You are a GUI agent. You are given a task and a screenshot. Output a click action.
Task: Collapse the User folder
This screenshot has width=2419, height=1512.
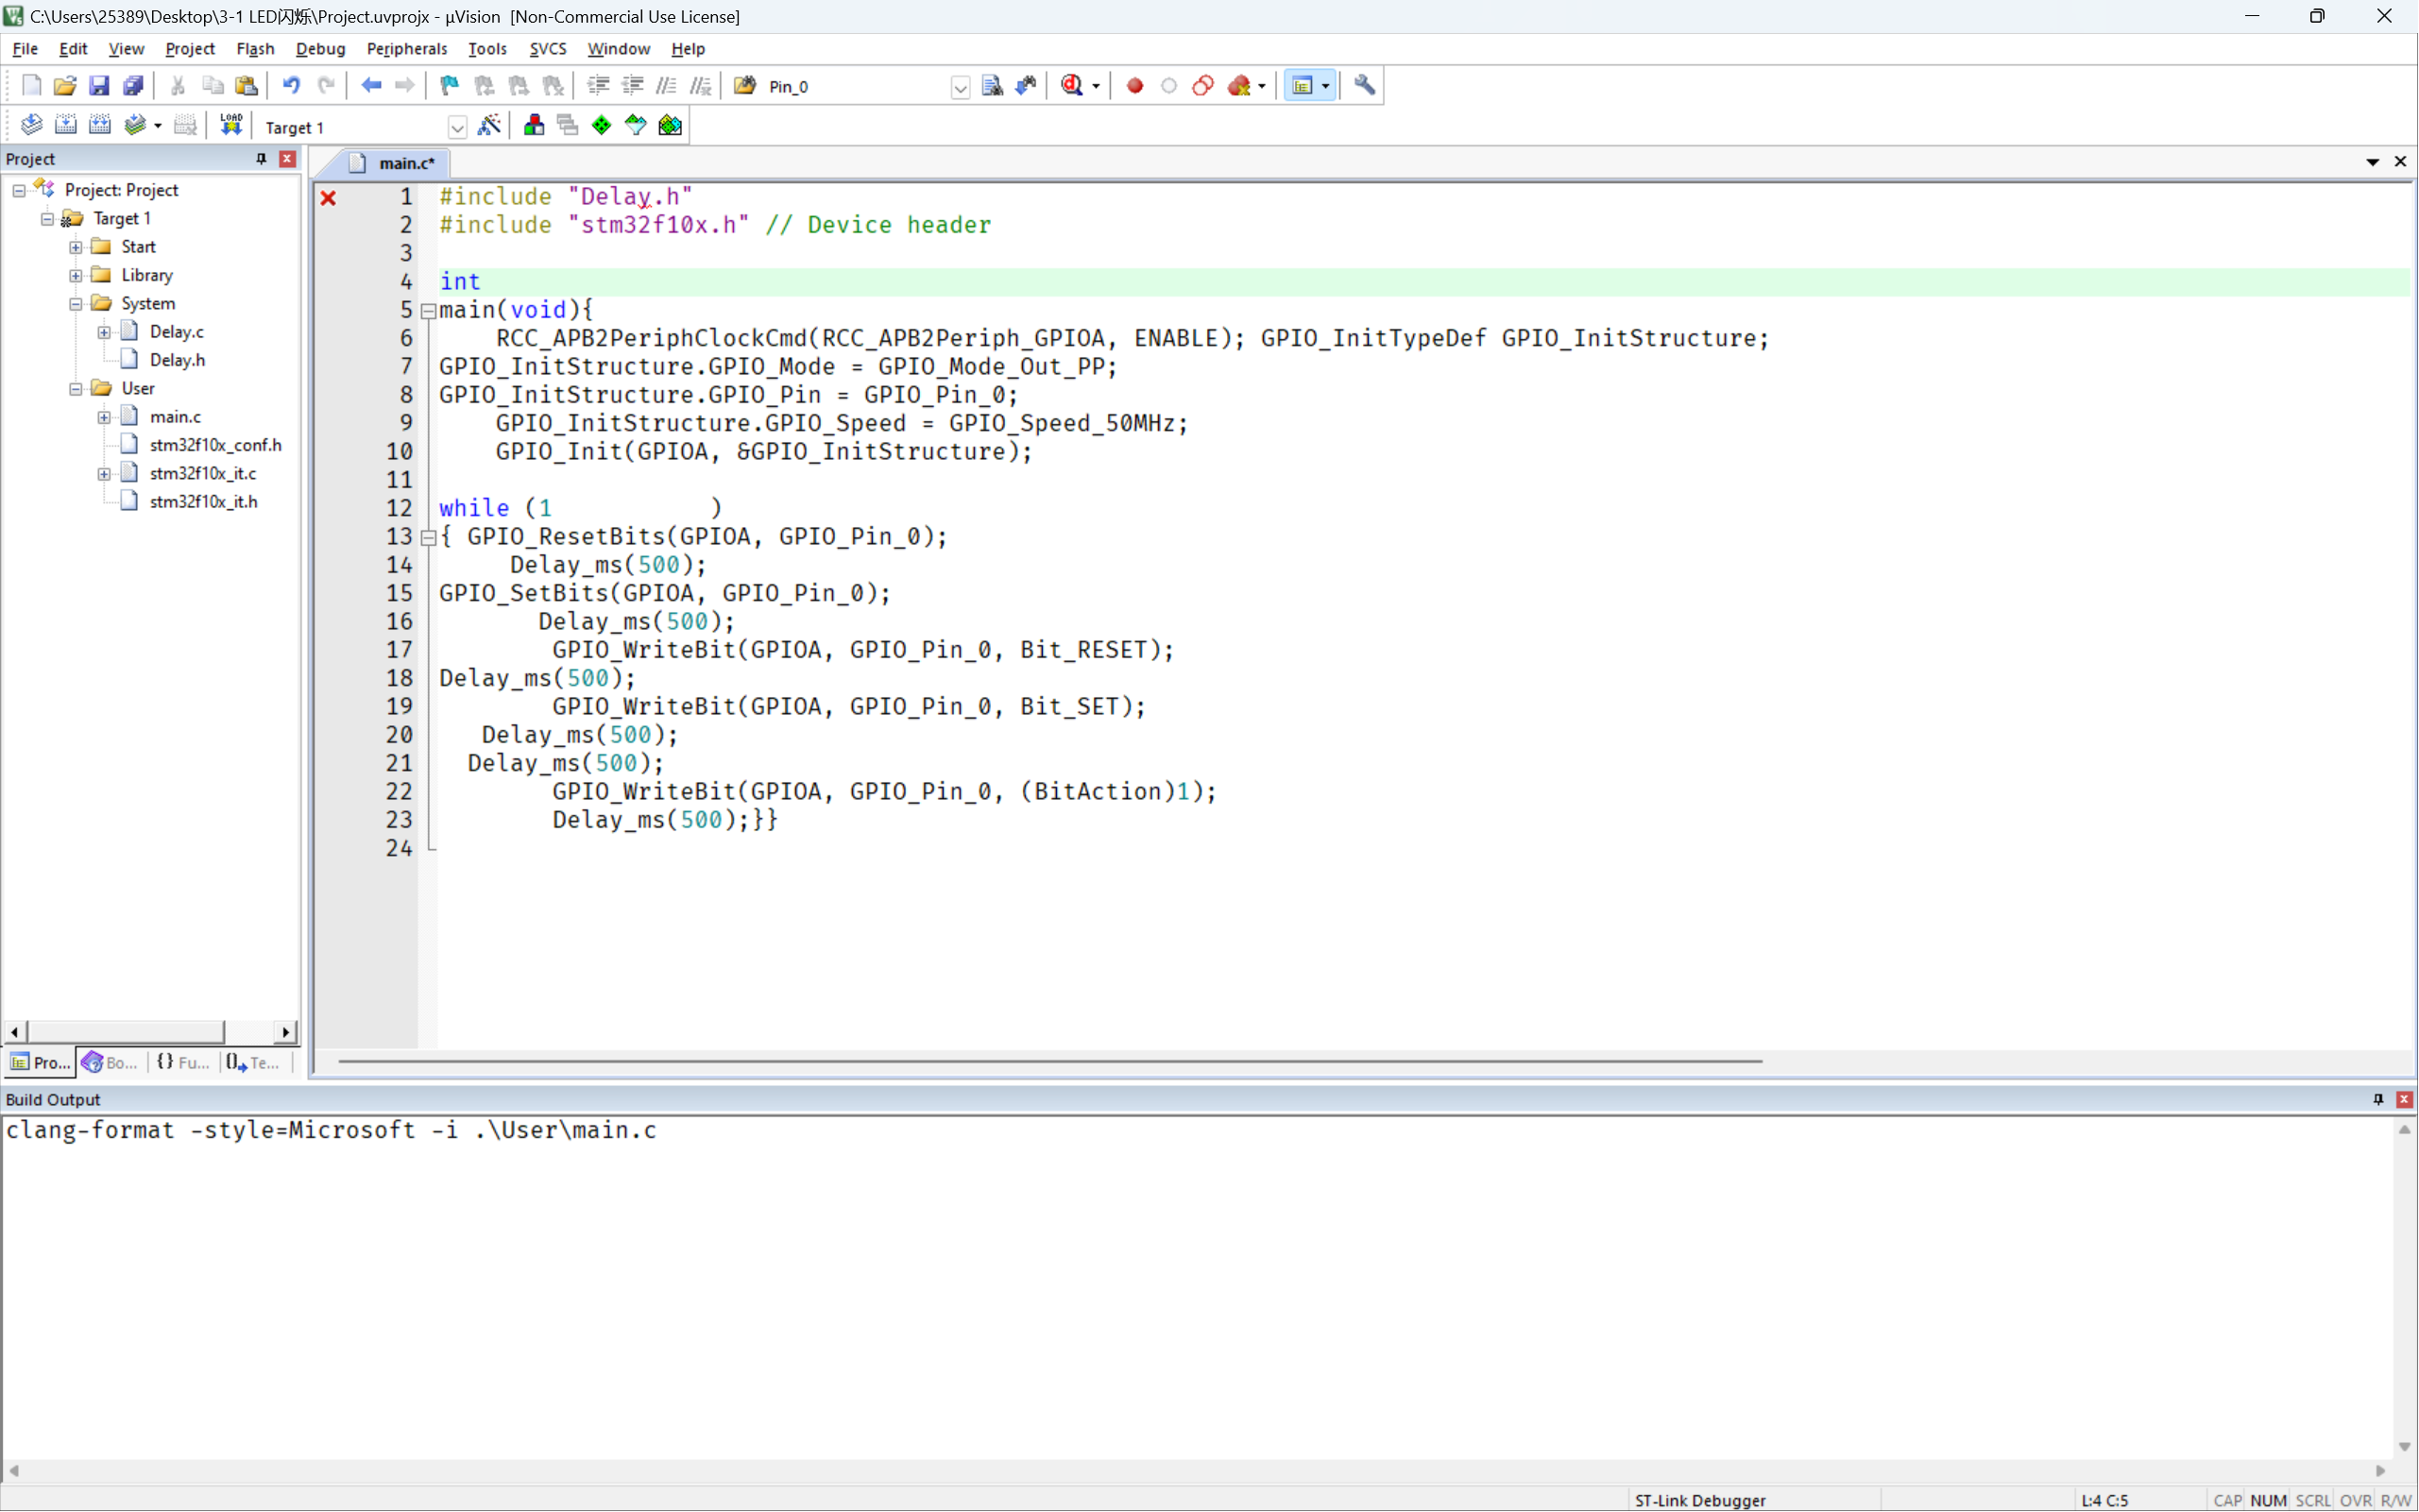click(x=76, y=389)
